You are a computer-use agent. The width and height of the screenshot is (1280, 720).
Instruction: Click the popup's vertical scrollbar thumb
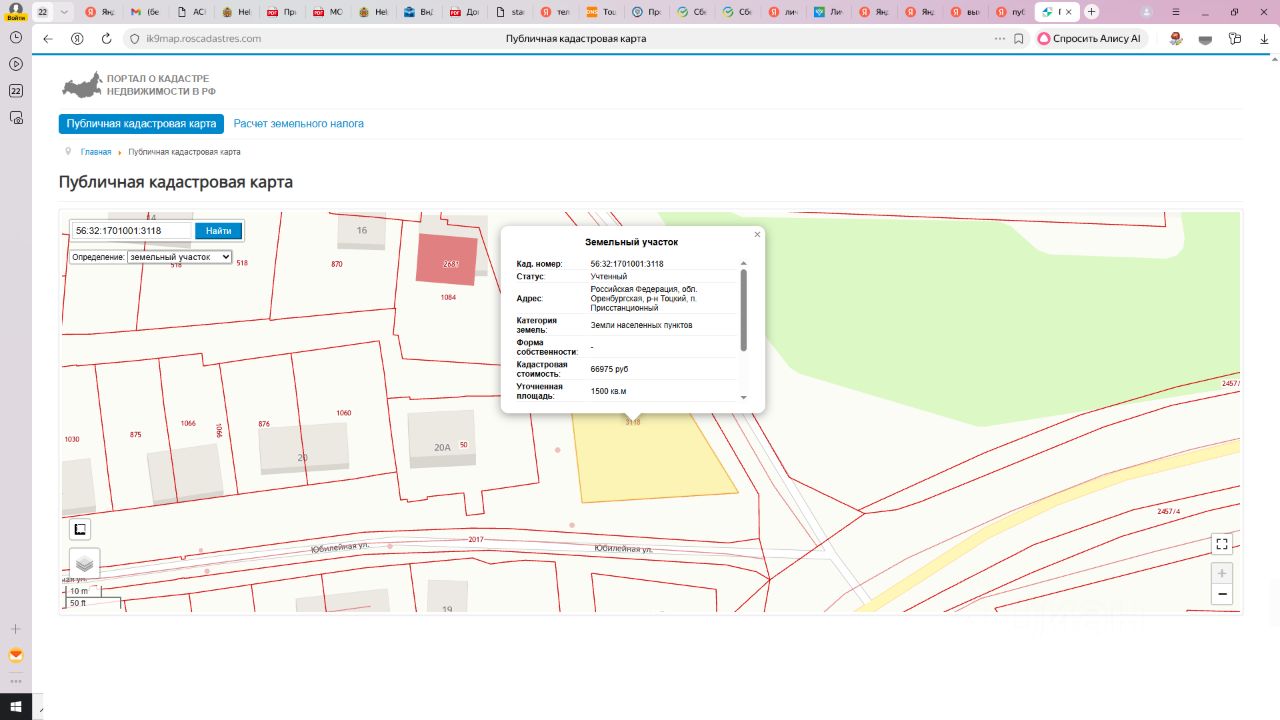point(743,310)
